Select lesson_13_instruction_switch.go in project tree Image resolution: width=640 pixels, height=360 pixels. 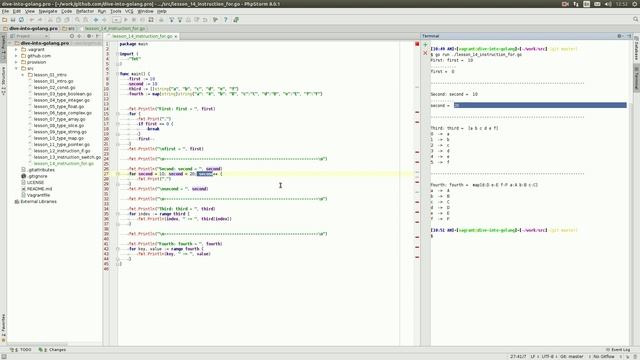[x=67, y=157]
